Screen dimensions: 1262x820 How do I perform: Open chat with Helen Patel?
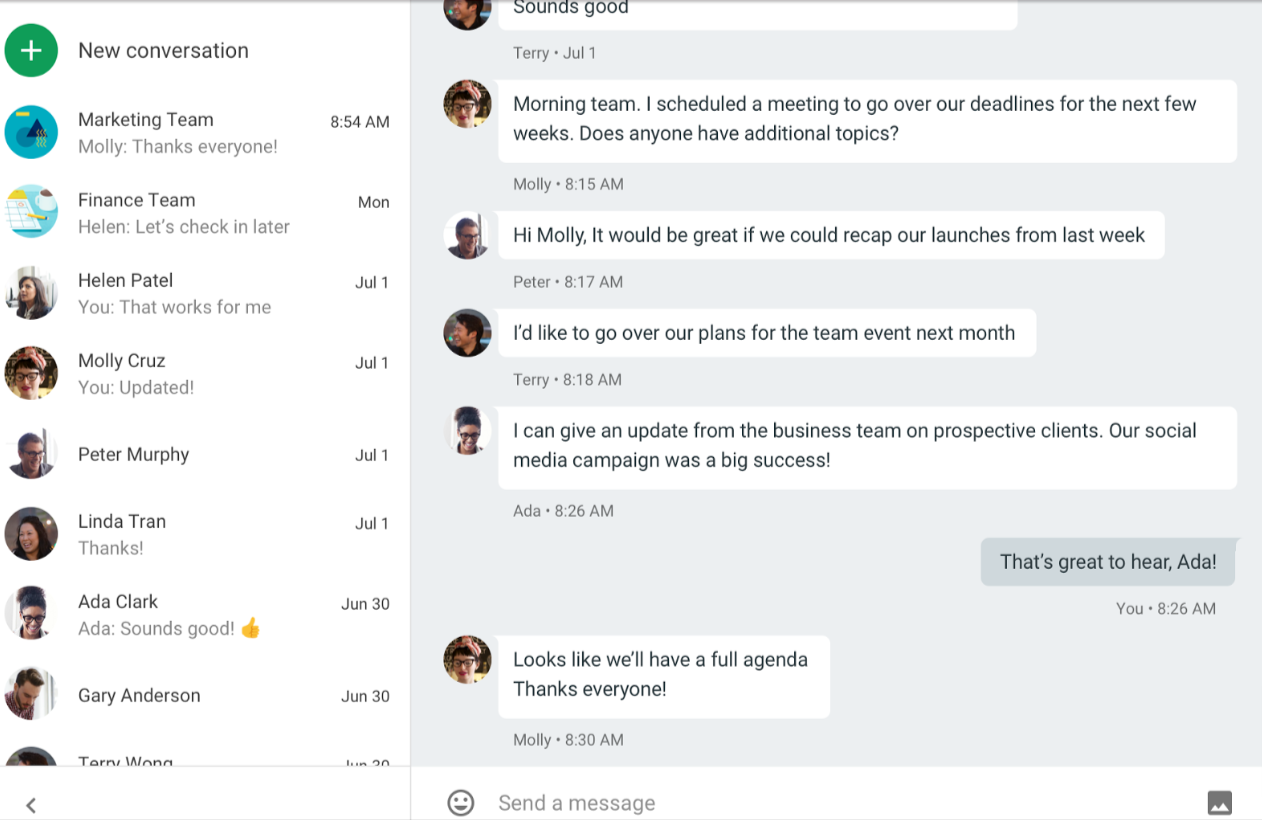tap(200, 293)
